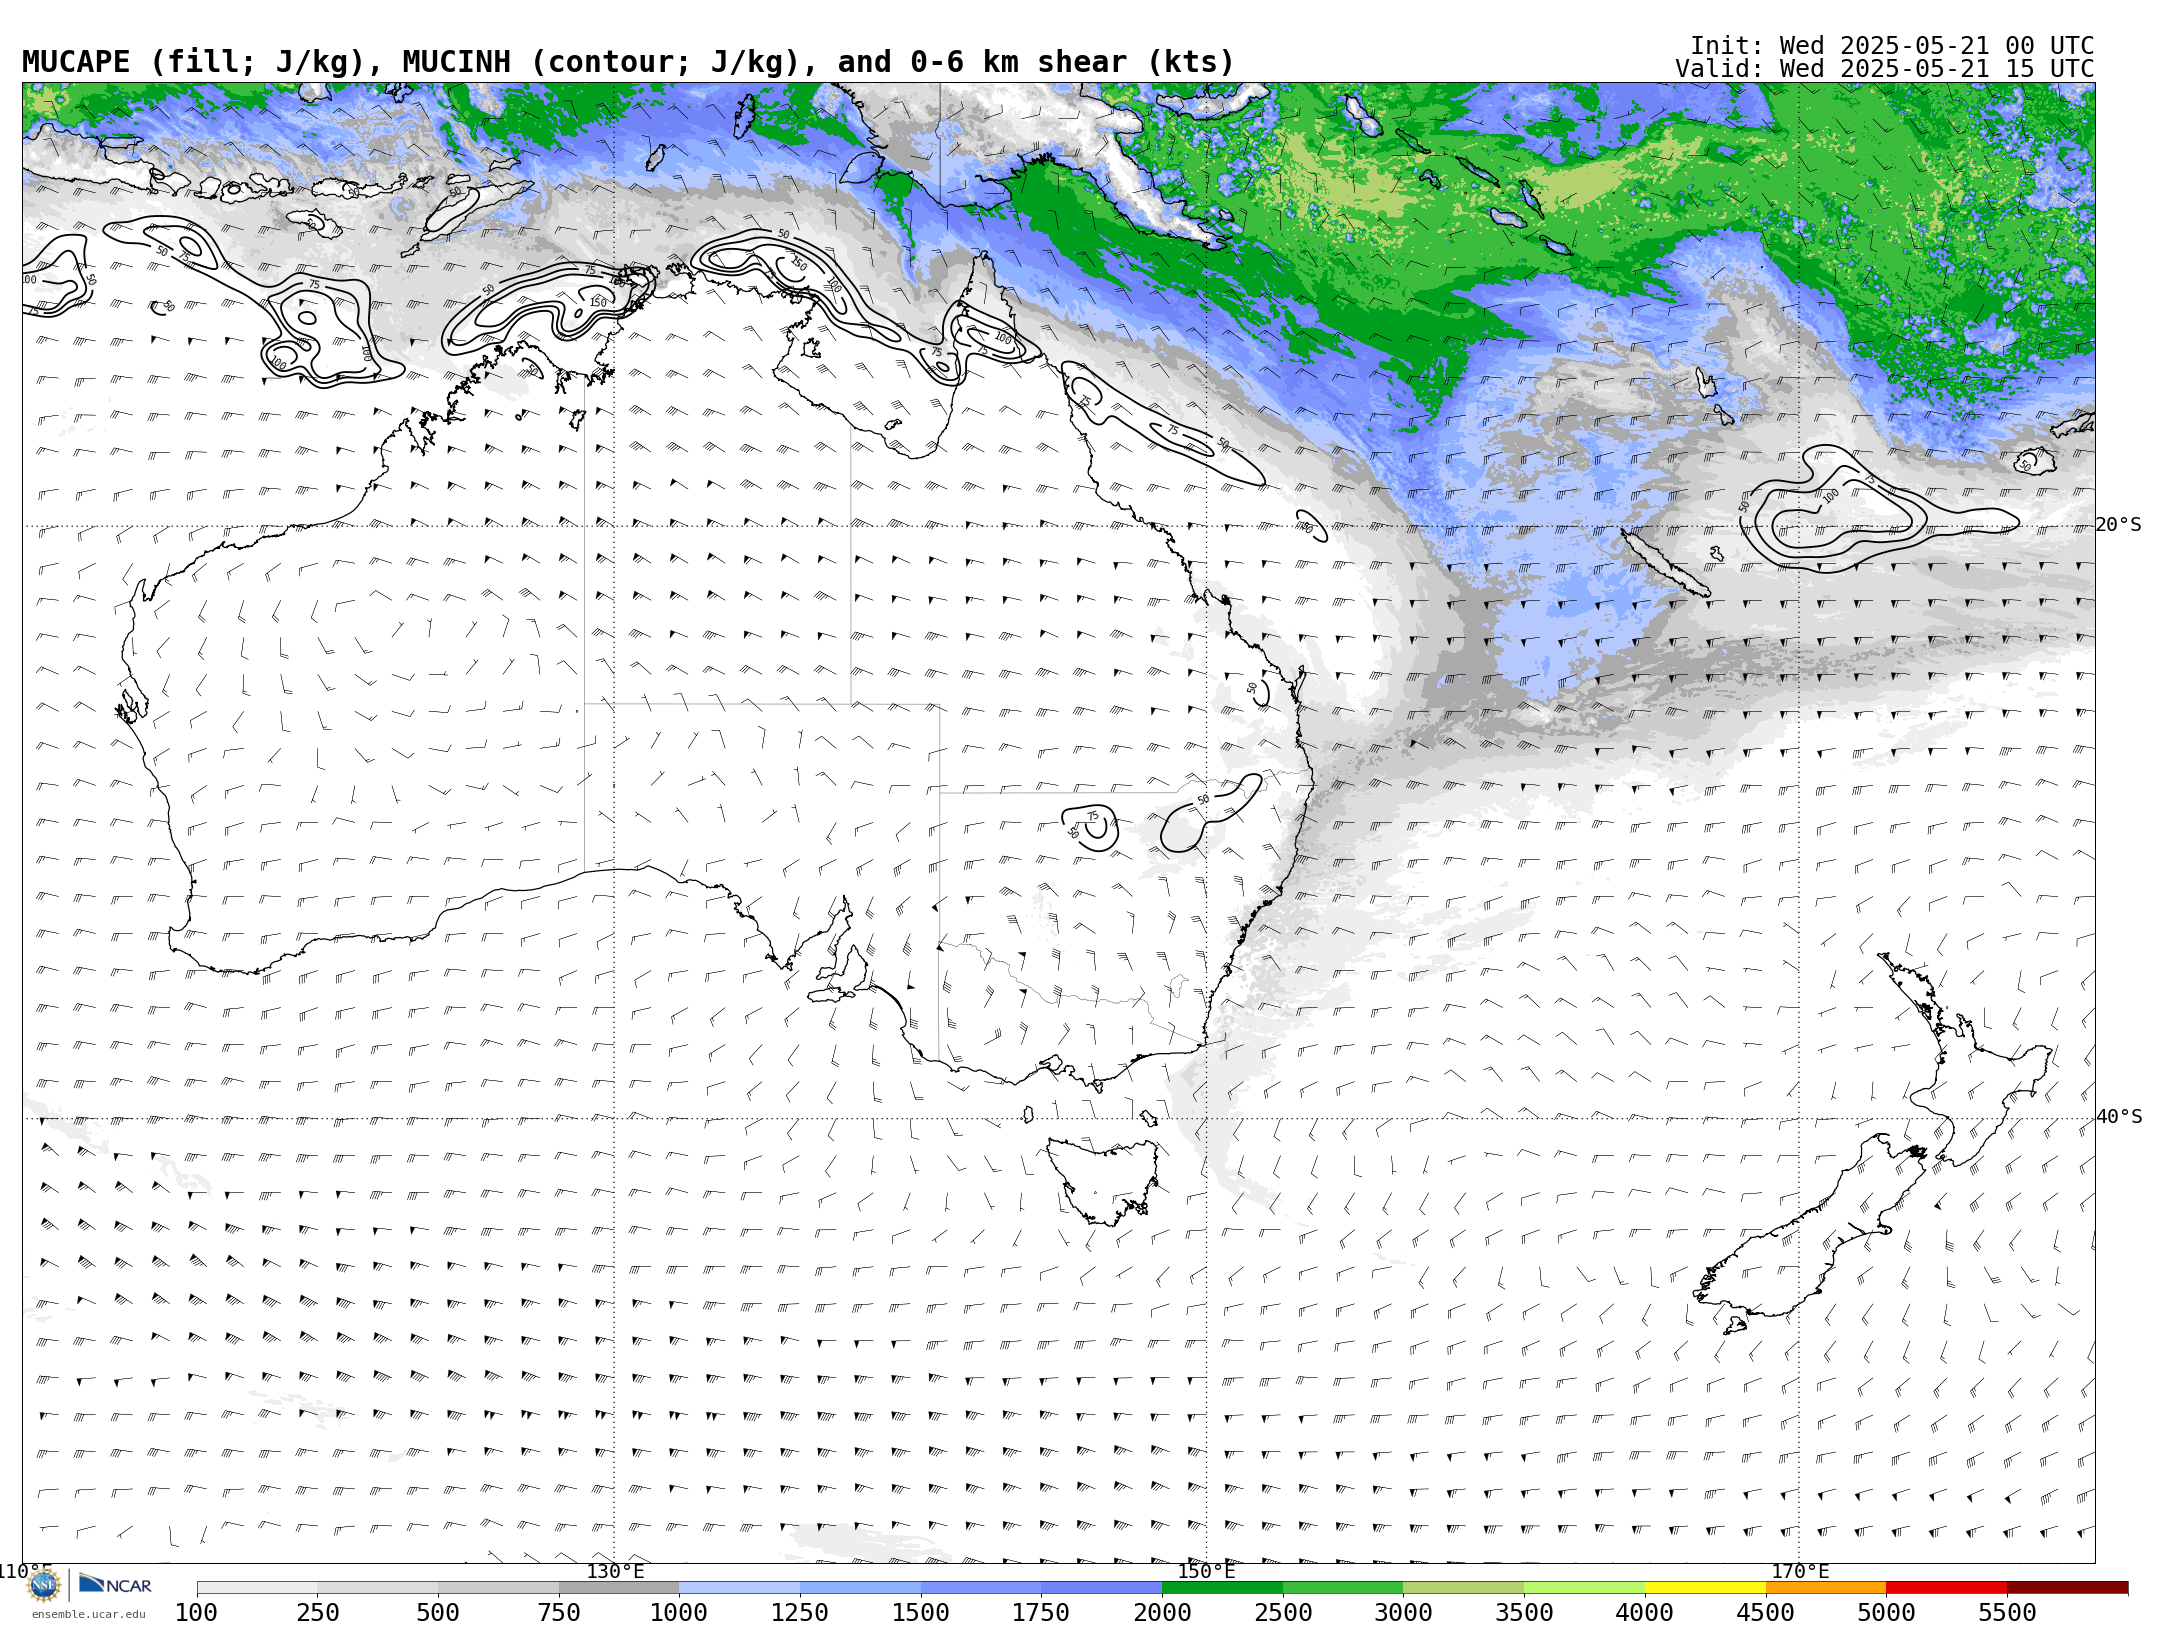2160x1626 pixels.
Task: Click the 1250 colorbar label
Action: 800,1613
